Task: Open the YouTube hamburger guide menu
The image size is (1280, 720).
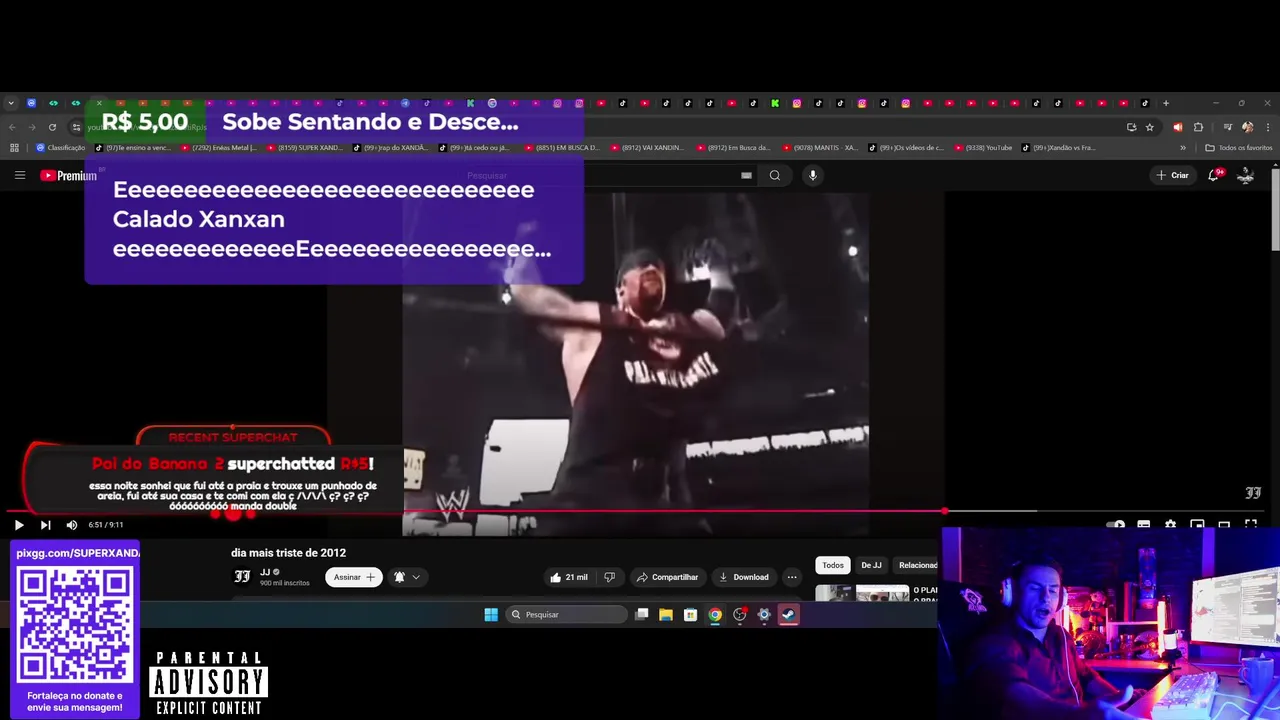Action: coord(19,175)
